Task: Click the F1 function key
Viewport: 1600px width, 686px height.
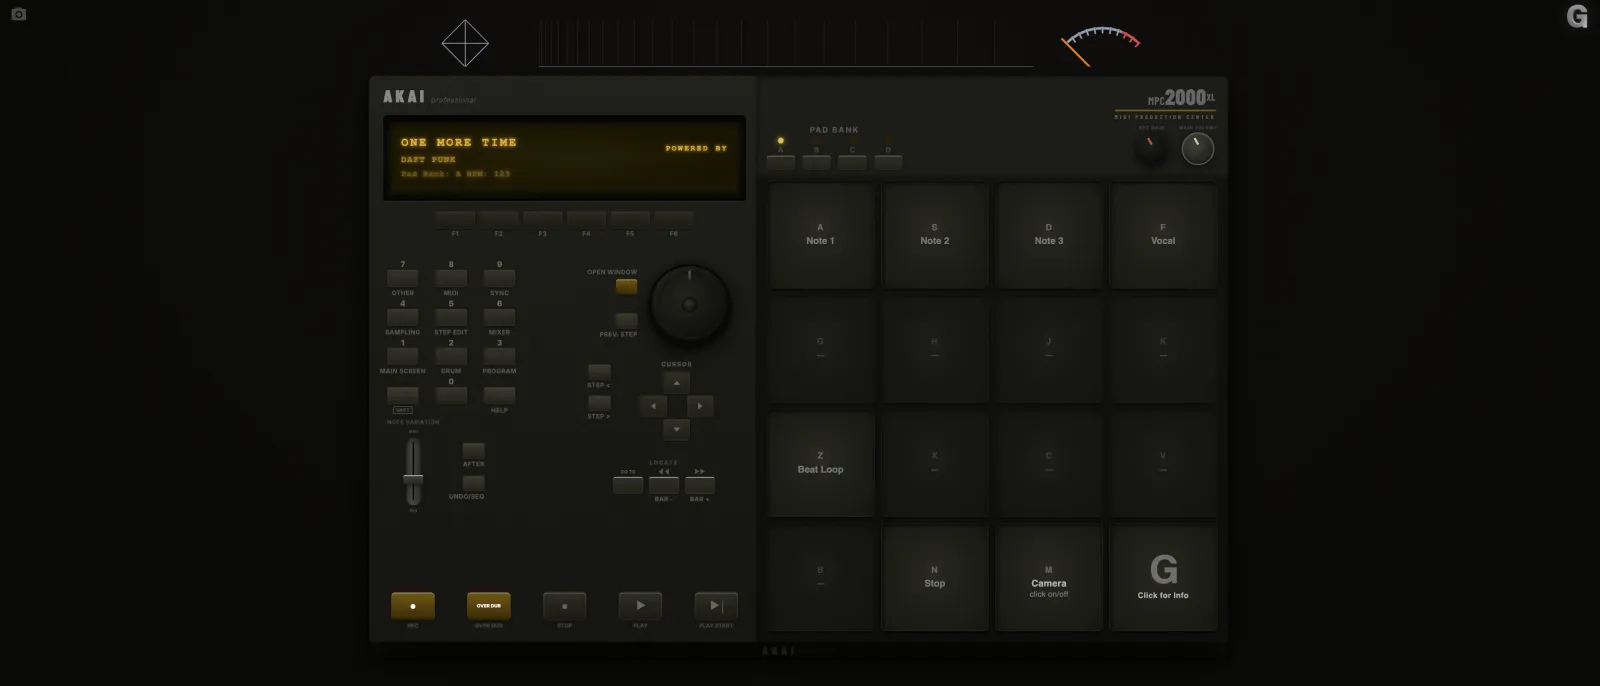Action: pos(455,219)
